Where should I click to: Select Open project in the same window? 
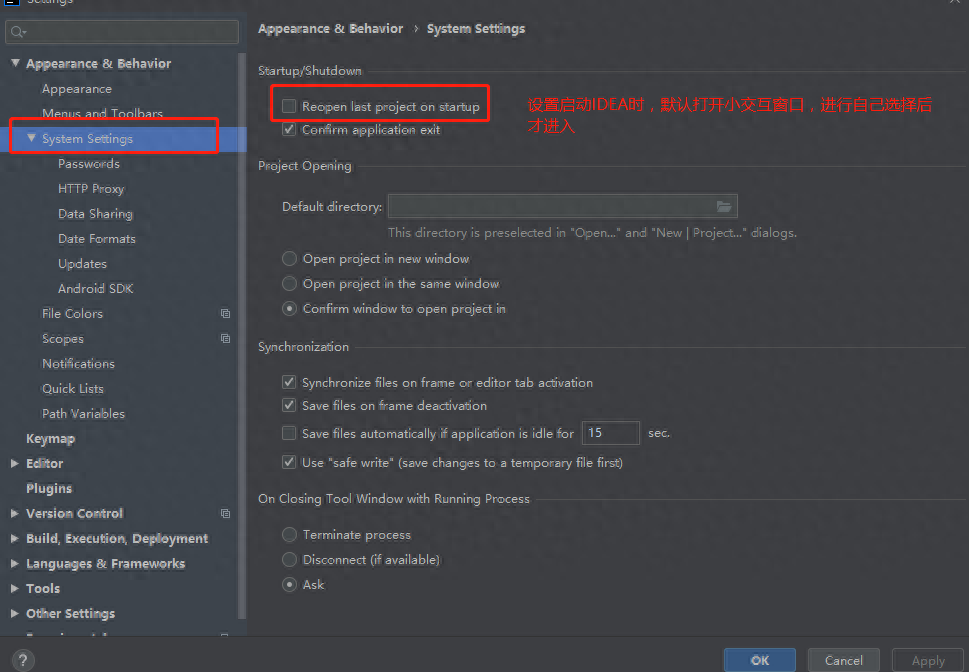click(289, 284)
